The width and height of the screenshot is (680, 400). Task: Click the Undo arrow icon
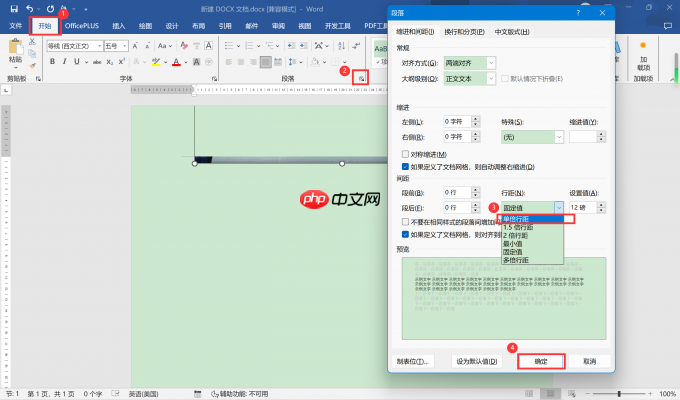point(29,9)
